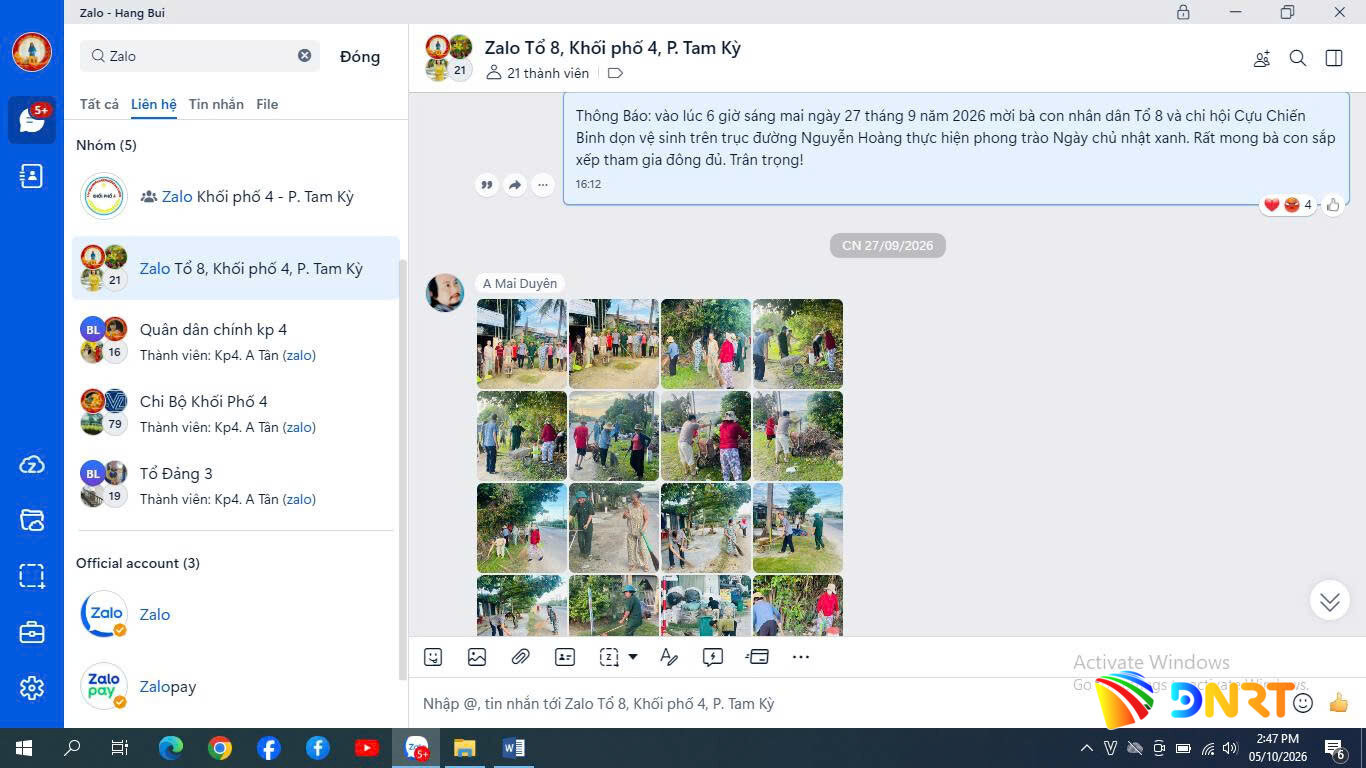Open the cloud folder icon in sidebar
Screen dimensions: 1366x768
(x=32, y=520)
